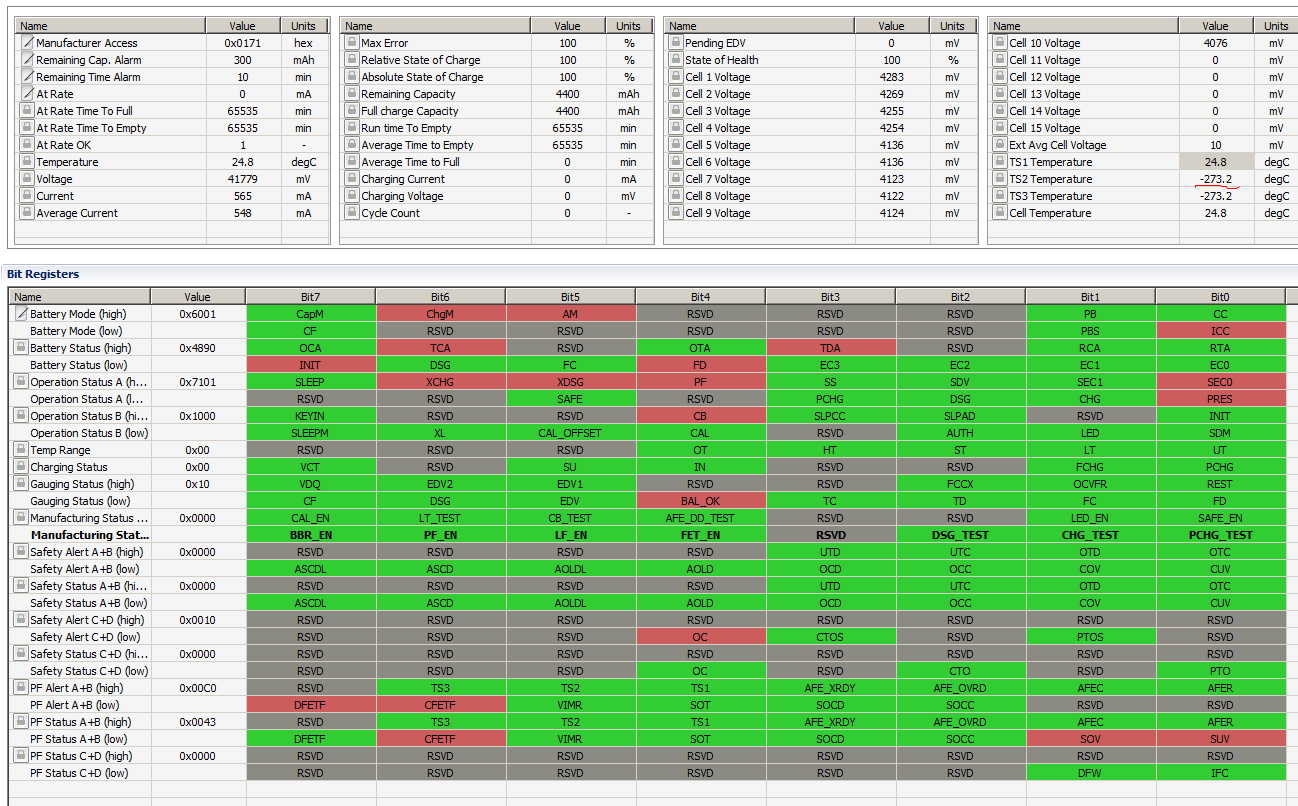The height and width of the screenshot is (806, 1298).
Task: Click the pencil icon beside Manufacturer Access
Action: point(28,43)
